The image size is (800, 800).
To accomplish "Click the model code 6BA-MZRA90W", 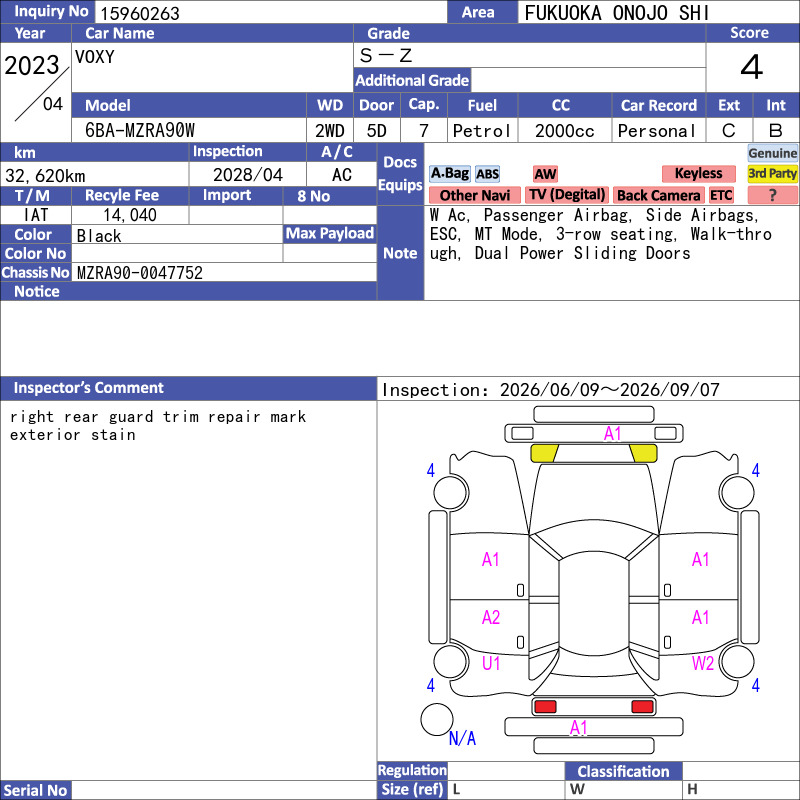I will click(140, 131).
